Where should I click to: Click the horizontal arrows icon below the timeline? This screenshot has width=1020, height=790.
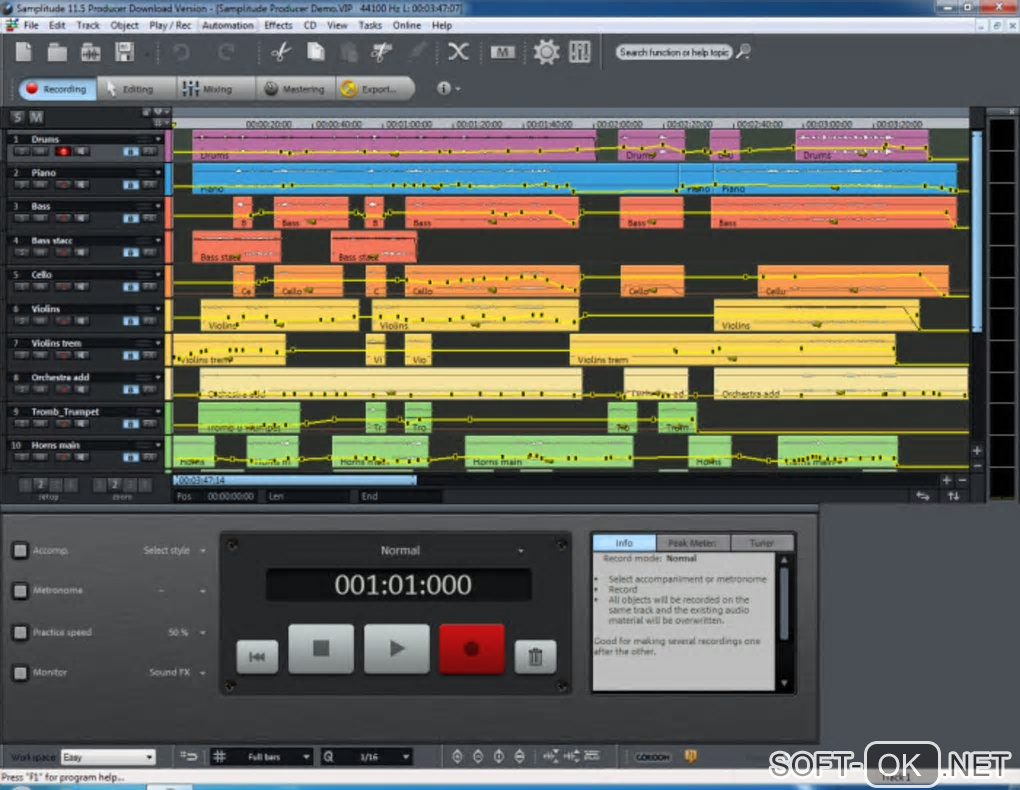click(922, 496)
